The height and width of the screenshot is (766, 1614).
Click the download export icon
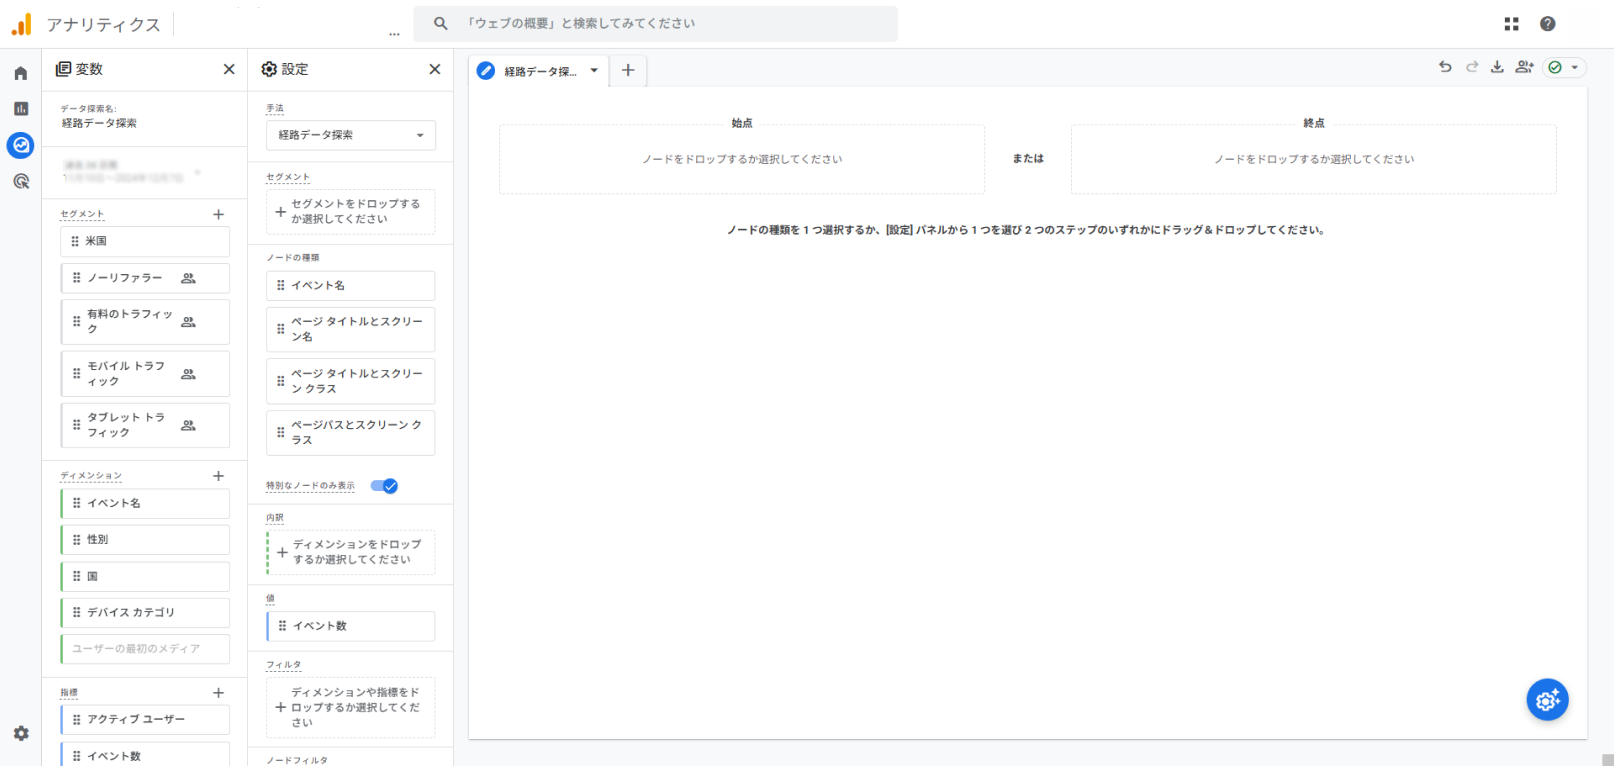tap(1497, 67)
